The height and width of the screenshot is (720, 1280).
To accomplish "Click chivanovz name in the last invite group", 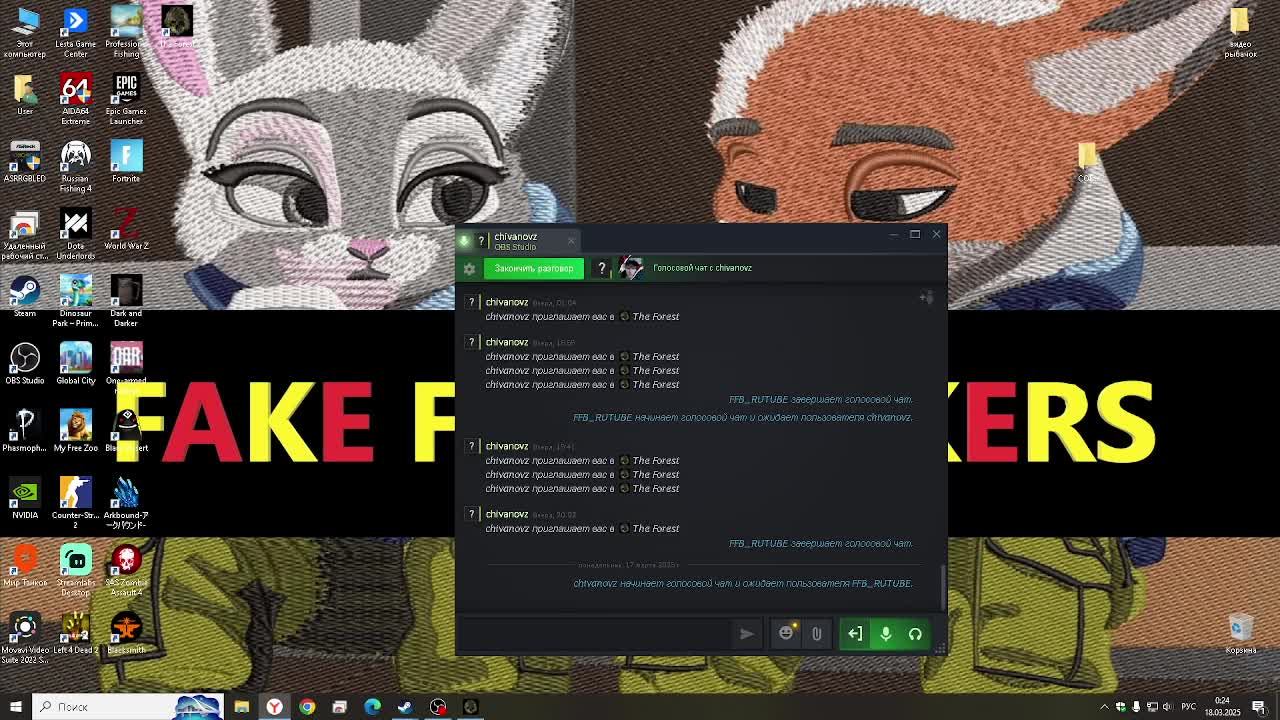I will point(507,514).
